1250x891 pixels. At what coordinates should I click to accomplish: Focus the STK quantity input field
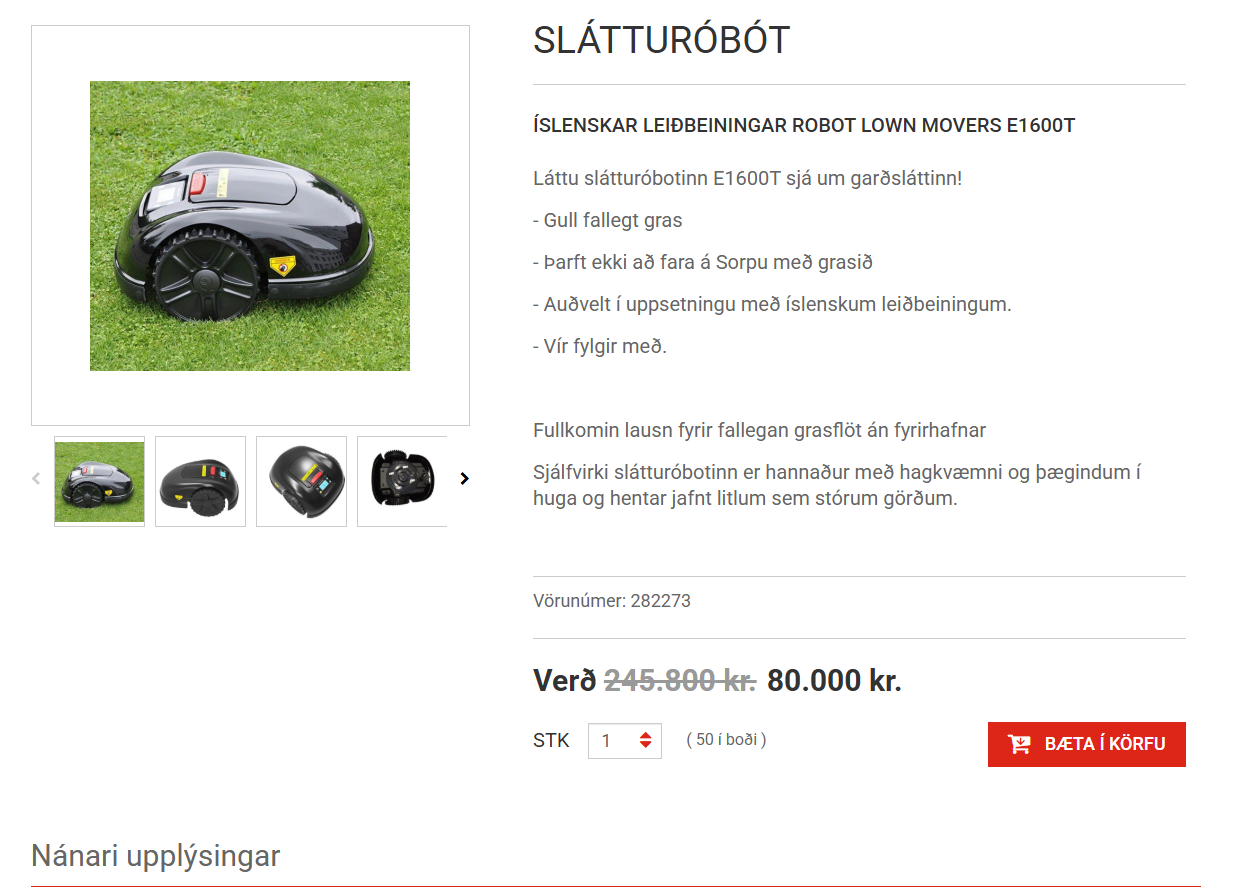[x=624, y=741]
